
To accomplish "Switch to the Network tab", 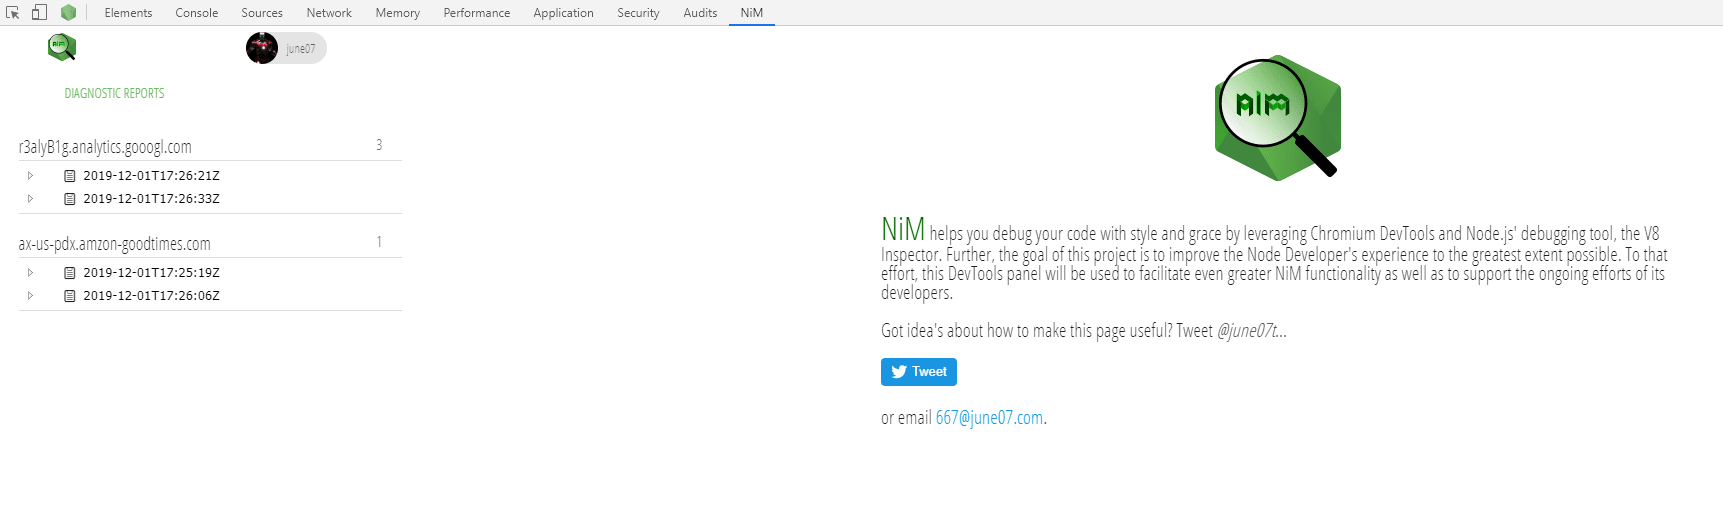I will (x=329, y=13).
